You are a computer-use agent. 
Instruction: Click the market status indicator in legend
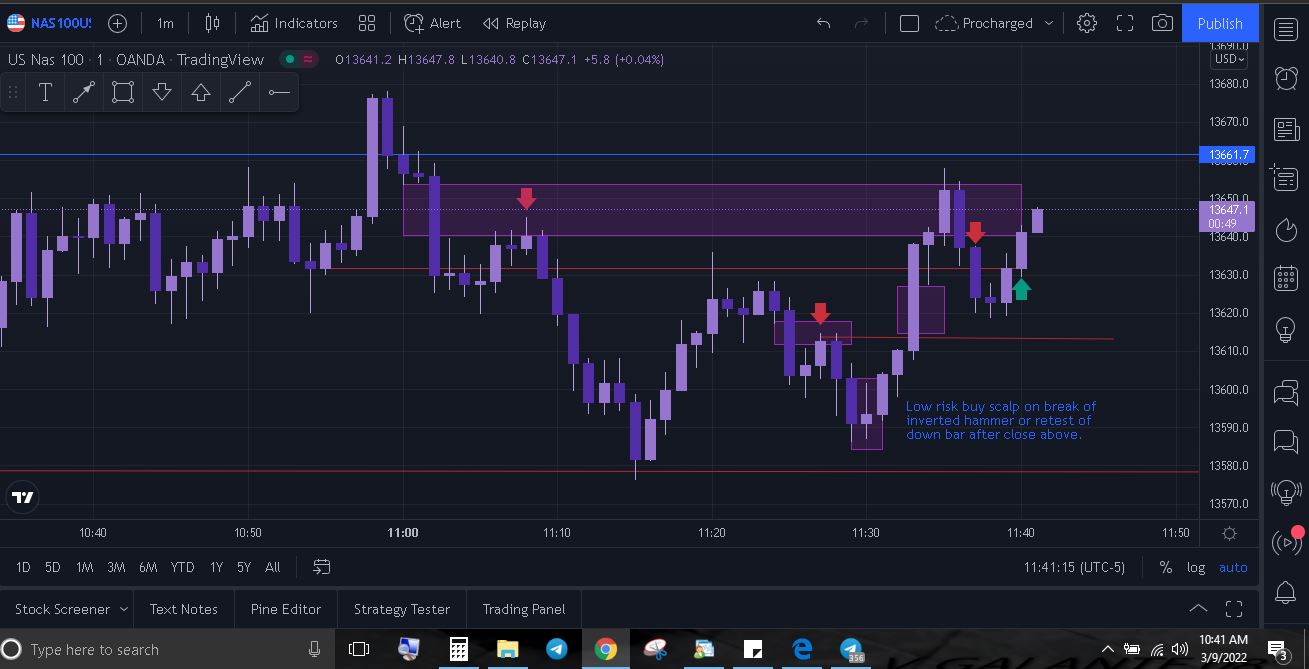[x=290, y=59]
